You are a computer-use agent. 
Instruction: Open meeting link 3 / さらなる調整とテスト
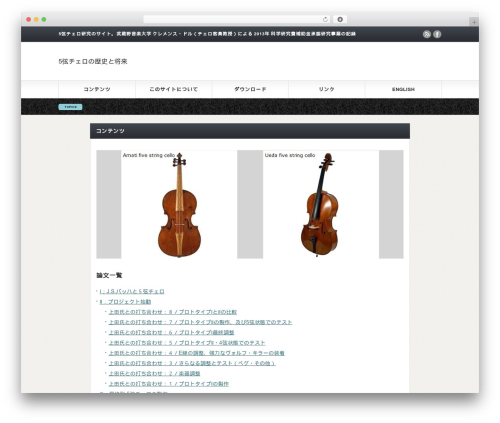192,363
